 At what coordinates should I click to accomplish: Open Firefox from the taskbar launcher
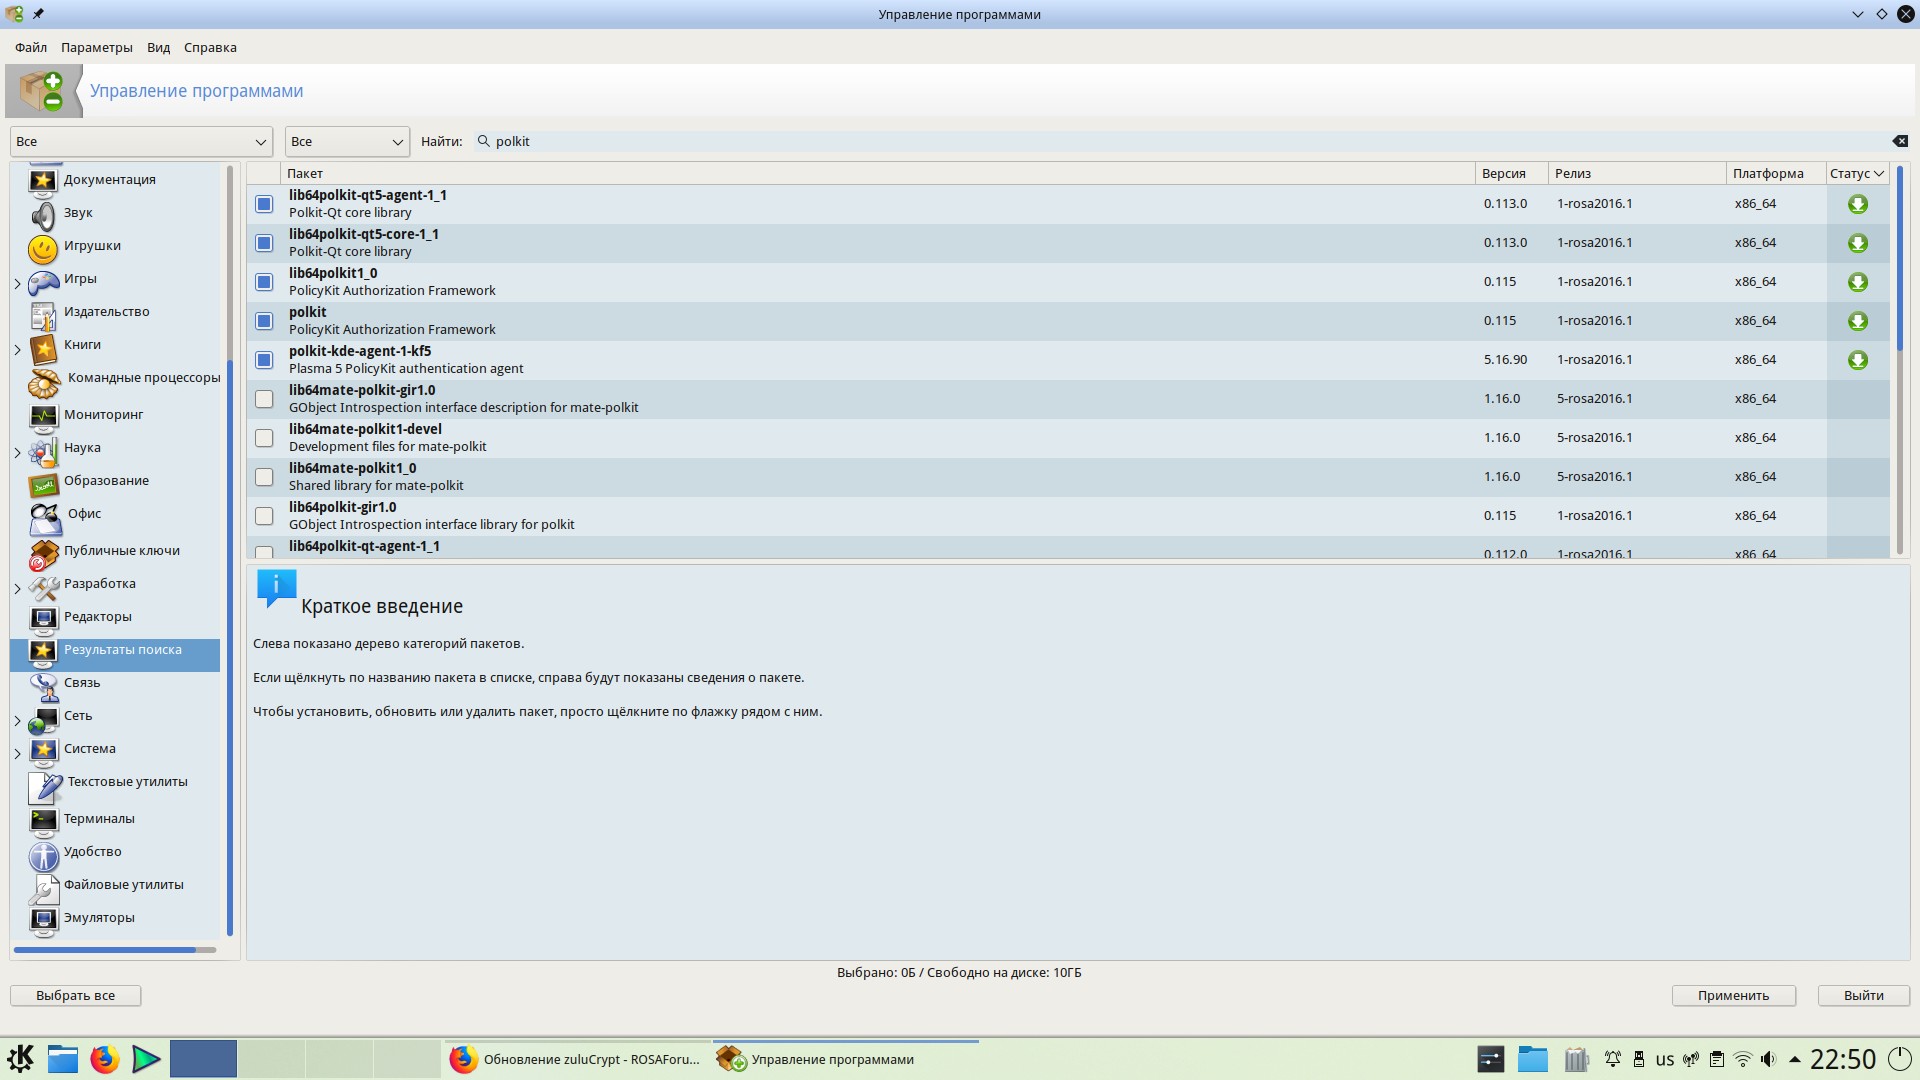pos(104,1059)
